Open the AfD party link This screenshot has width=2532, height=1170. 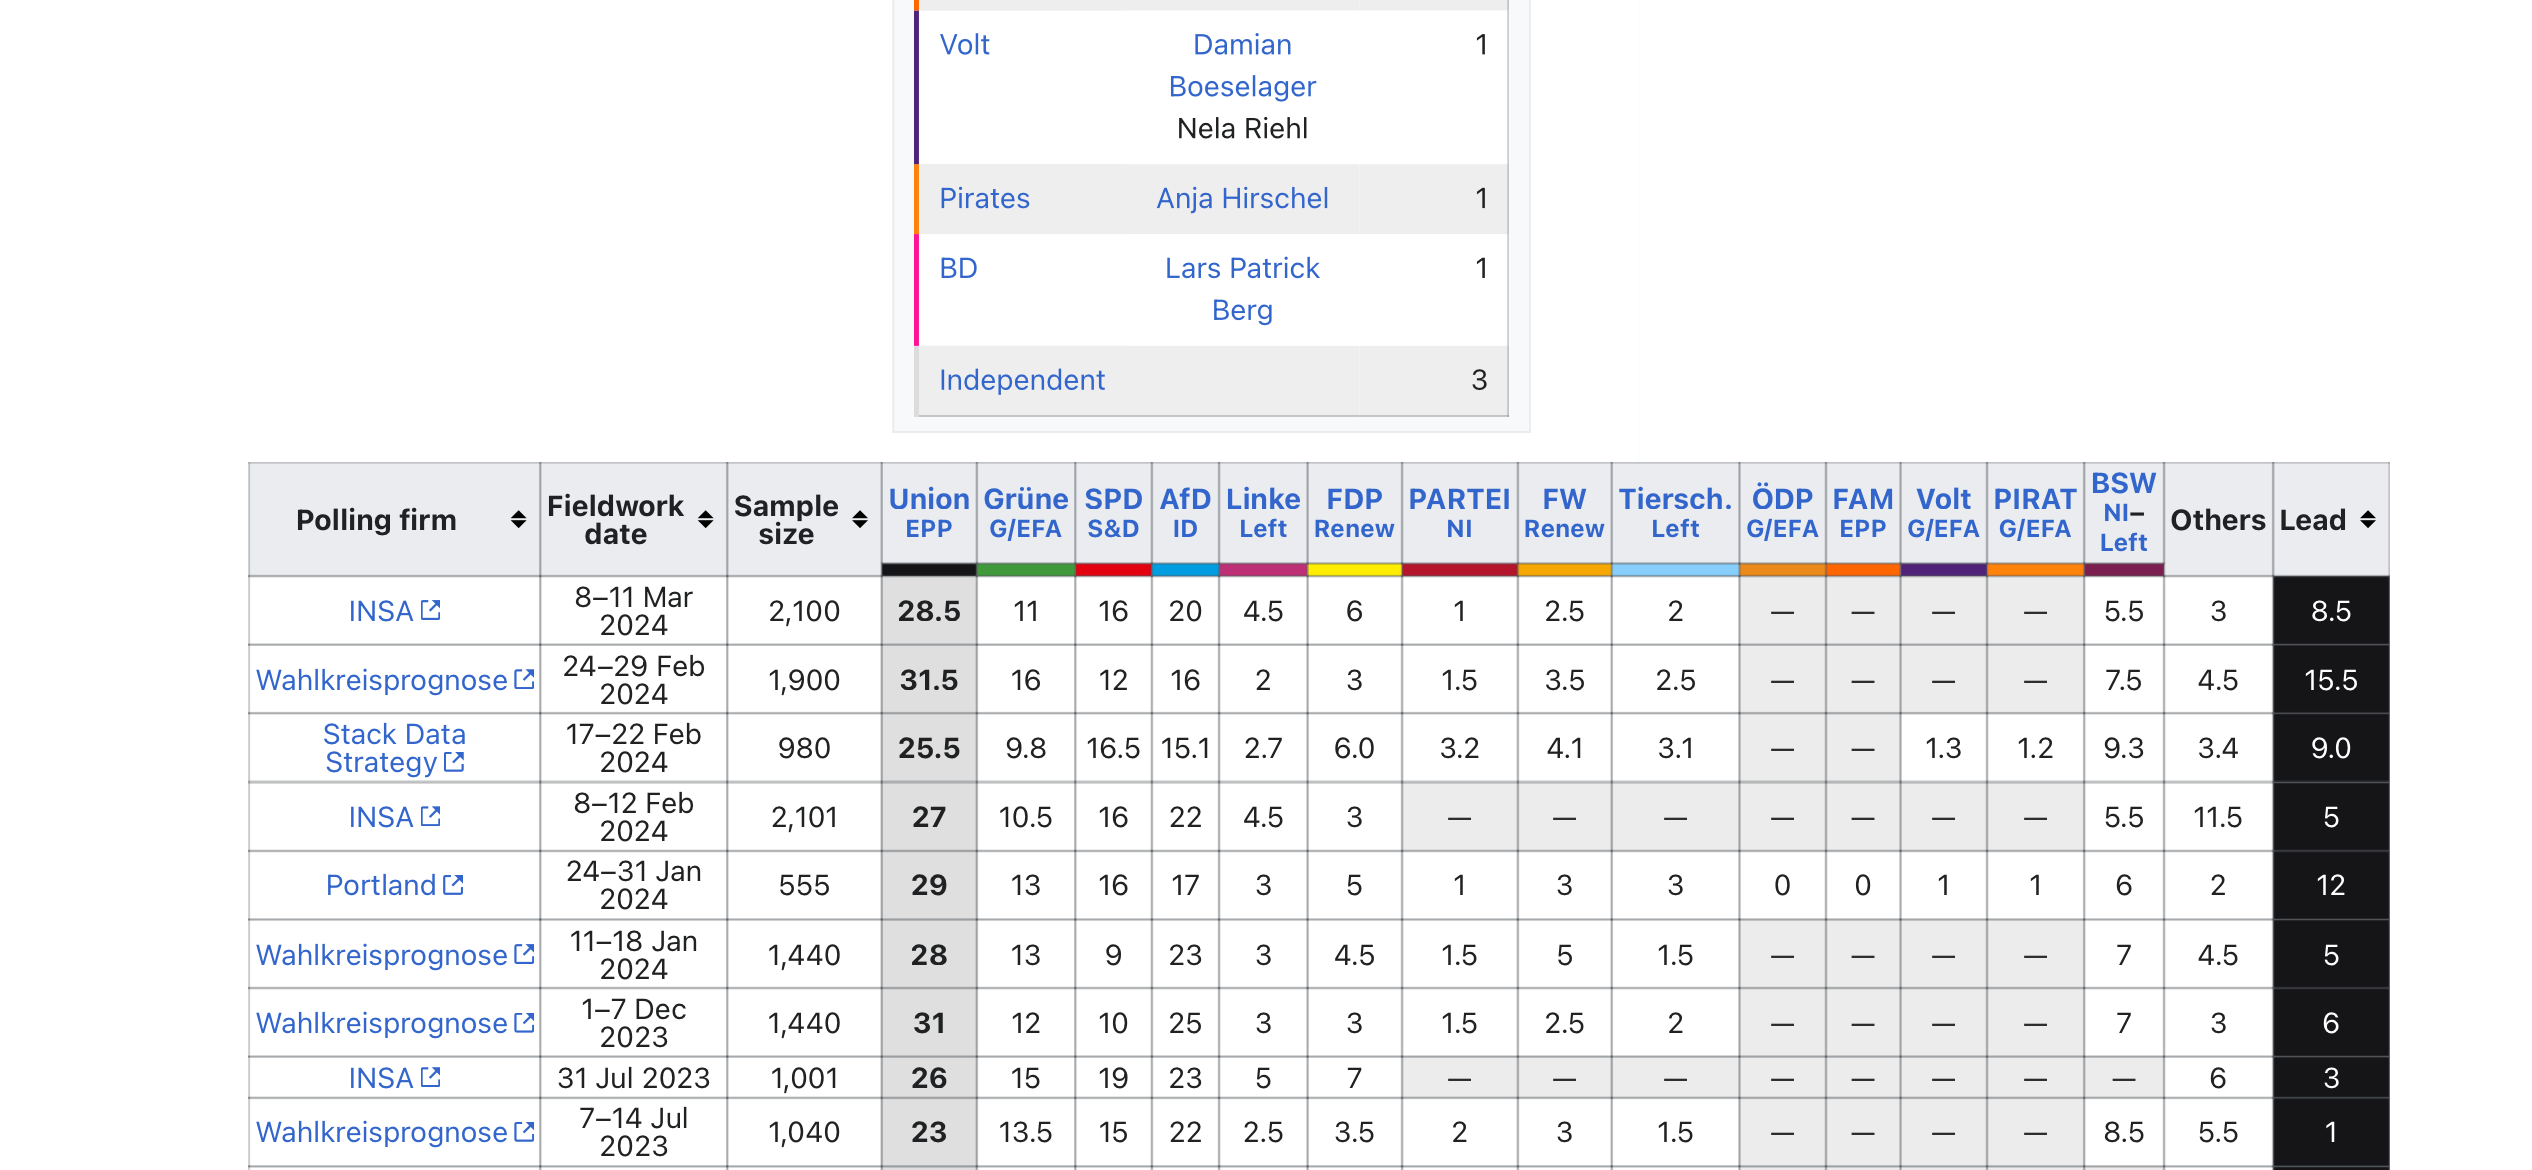pos(1184,498)
